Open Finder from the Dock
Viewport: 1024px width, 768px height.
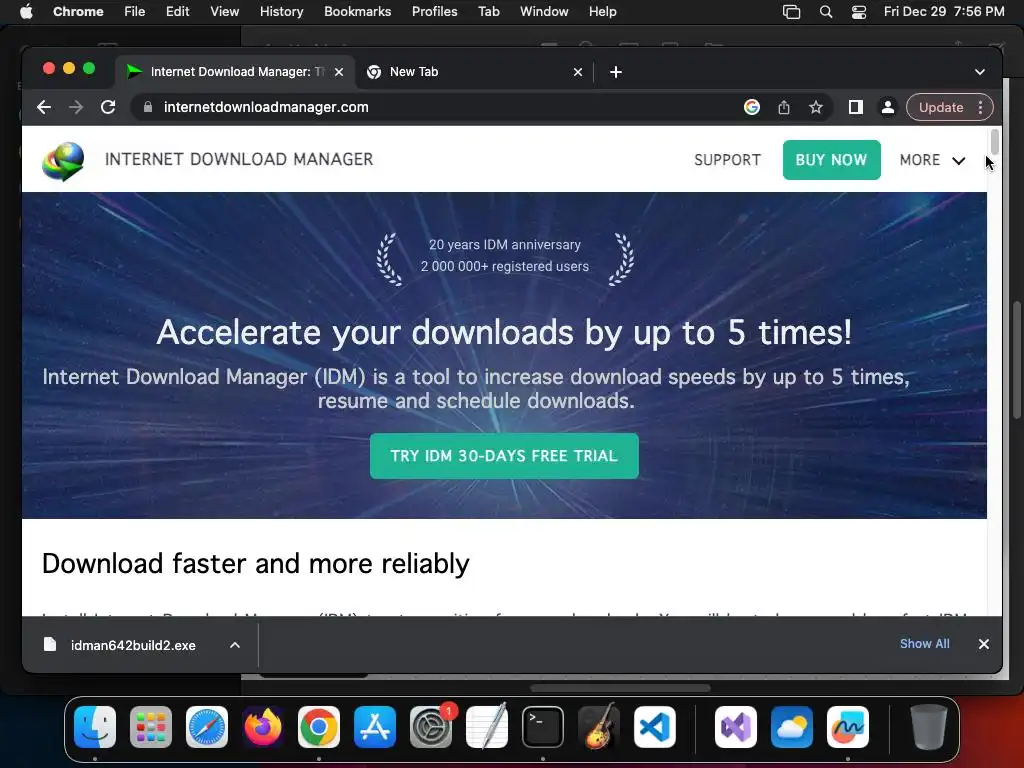[95, 727]
